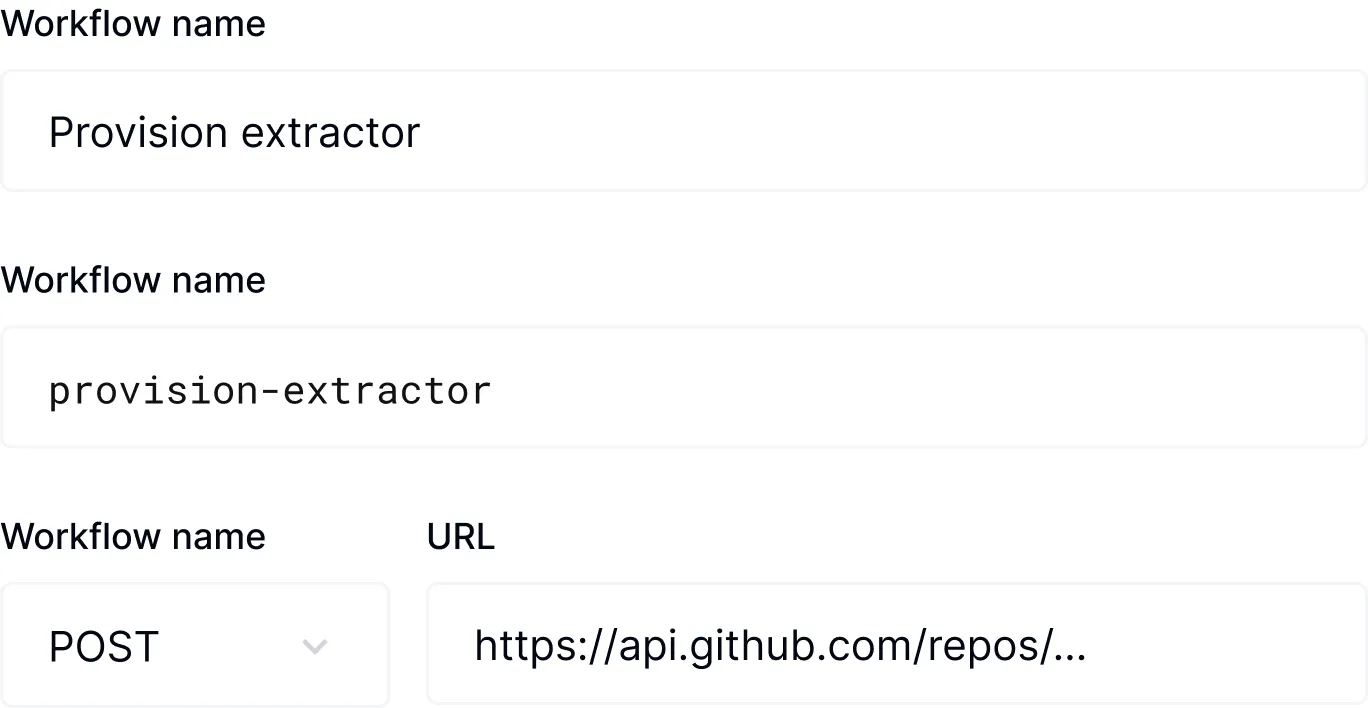Click the Workflow name label above provision-extractor slug
This screenshot has height=708, width=1368.
[133, 280]
